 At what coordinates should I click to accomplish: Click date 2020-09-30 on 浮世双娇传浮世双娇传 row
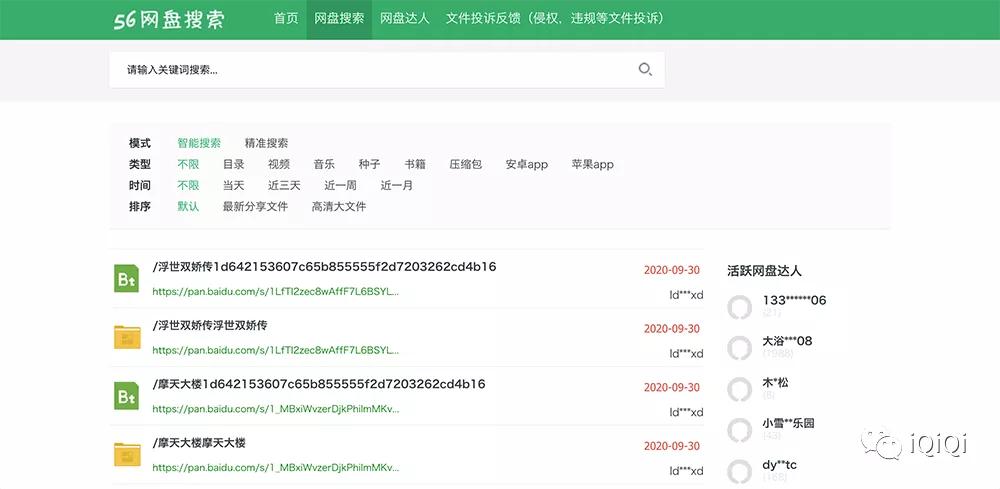click(x=672, y=328)
